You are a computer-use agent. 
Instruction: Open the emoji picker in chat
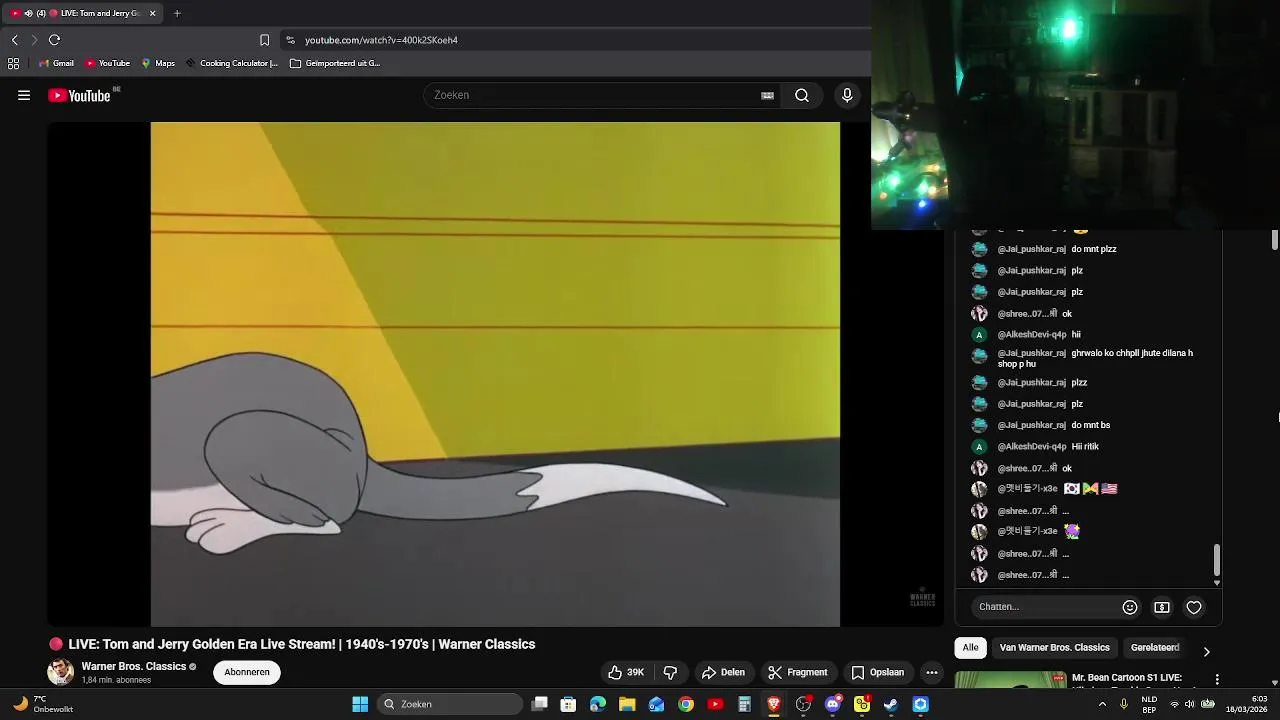tap(1130, 607)
